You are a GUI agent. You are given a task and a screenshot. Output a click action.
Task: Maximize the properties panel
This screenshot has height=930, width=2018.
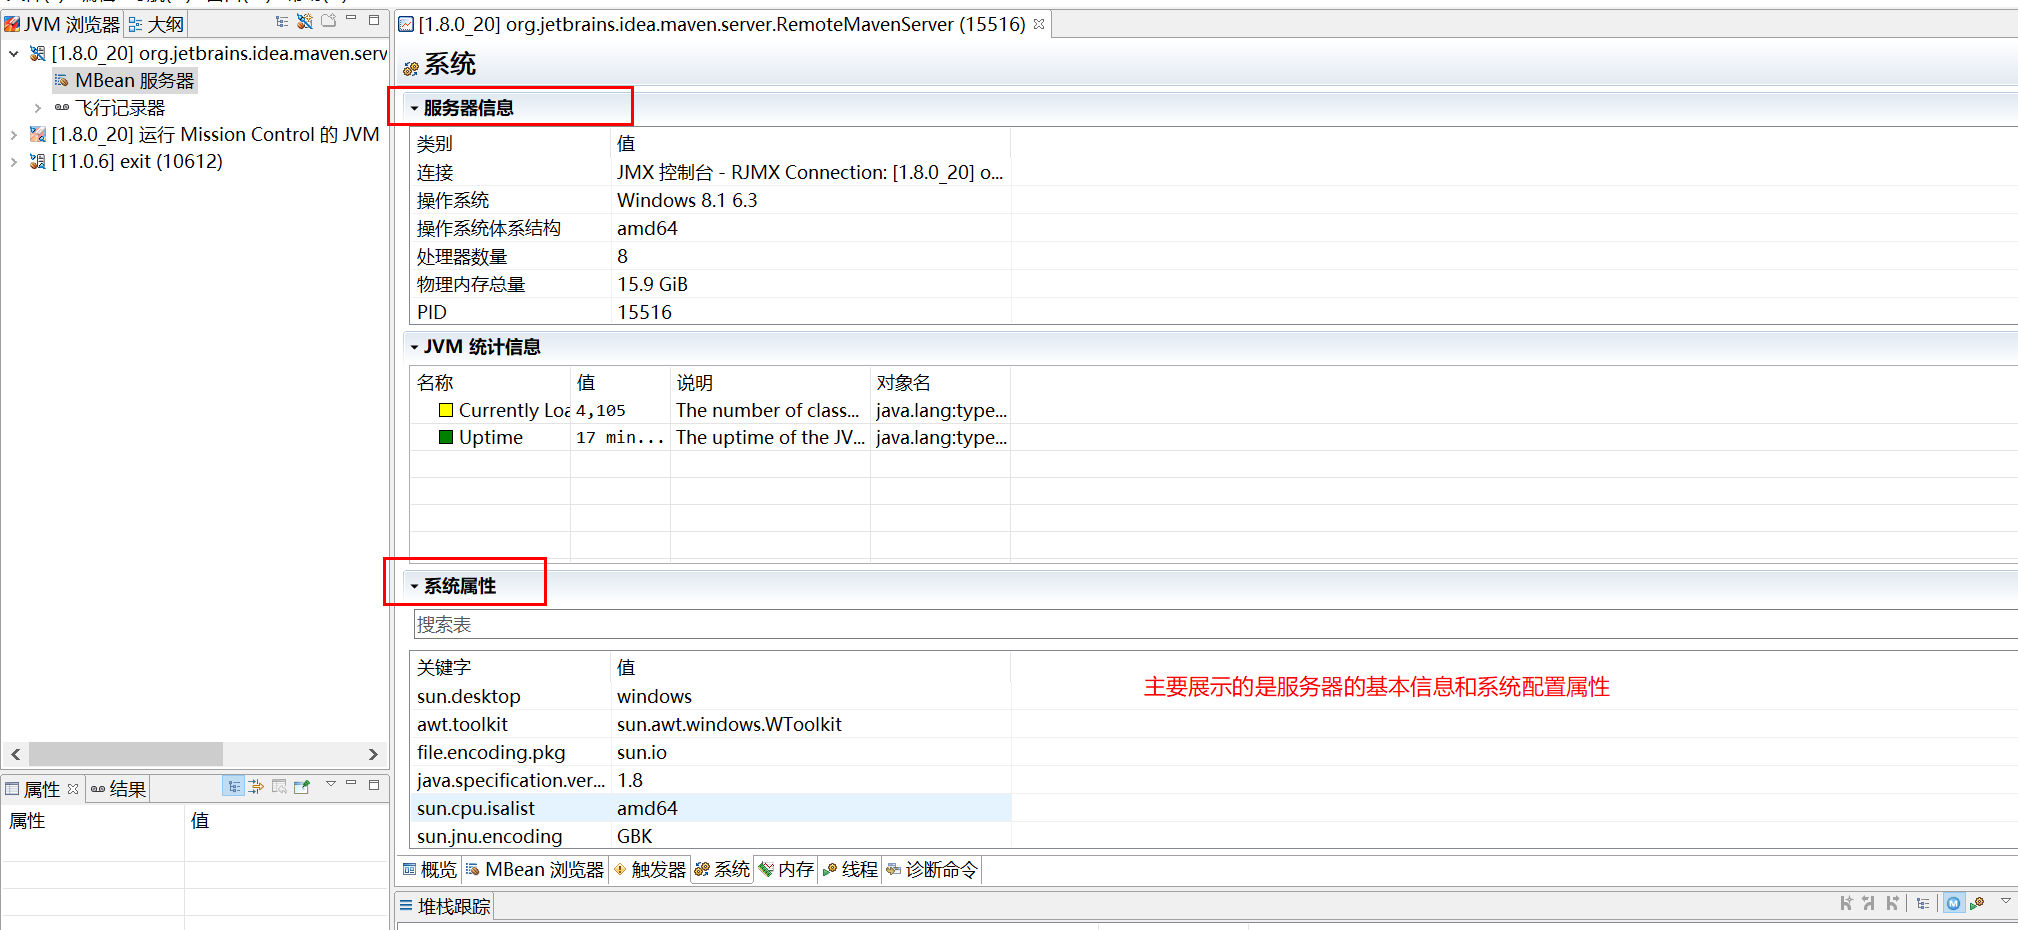pos(374,785)
